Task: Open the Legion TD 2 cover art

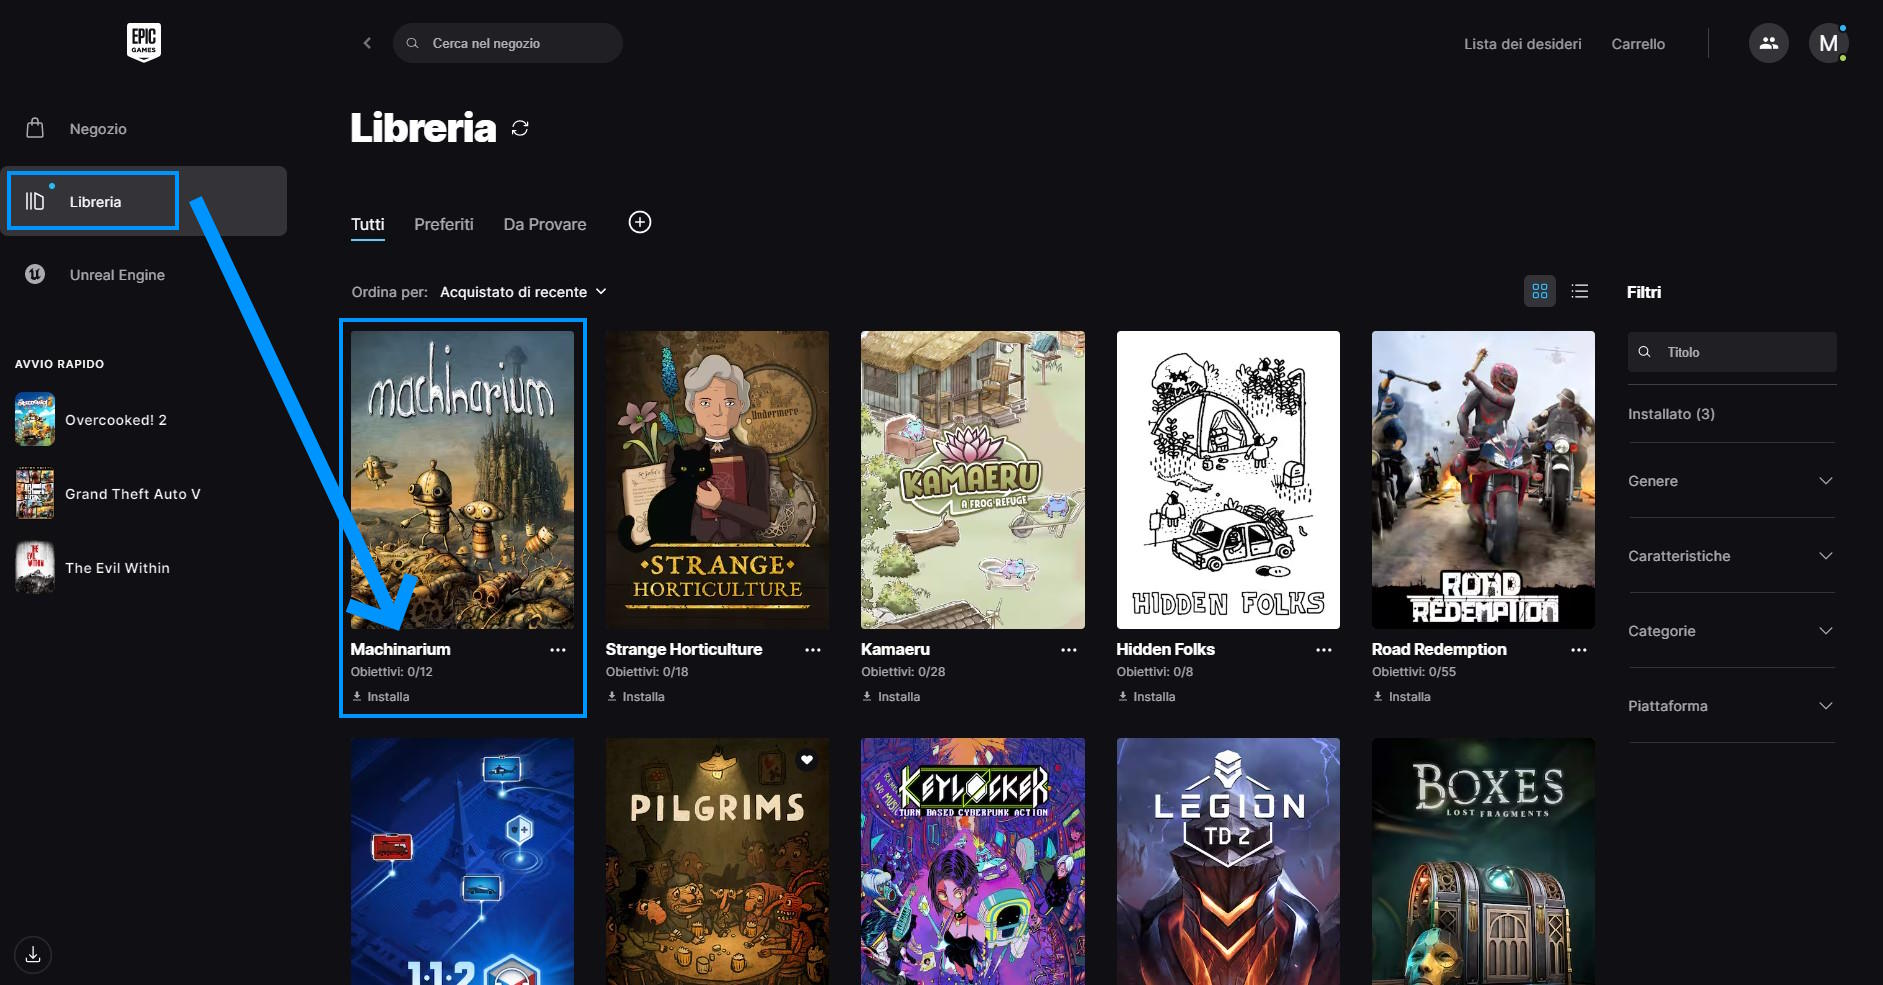Action: [x=1228, y=862]
